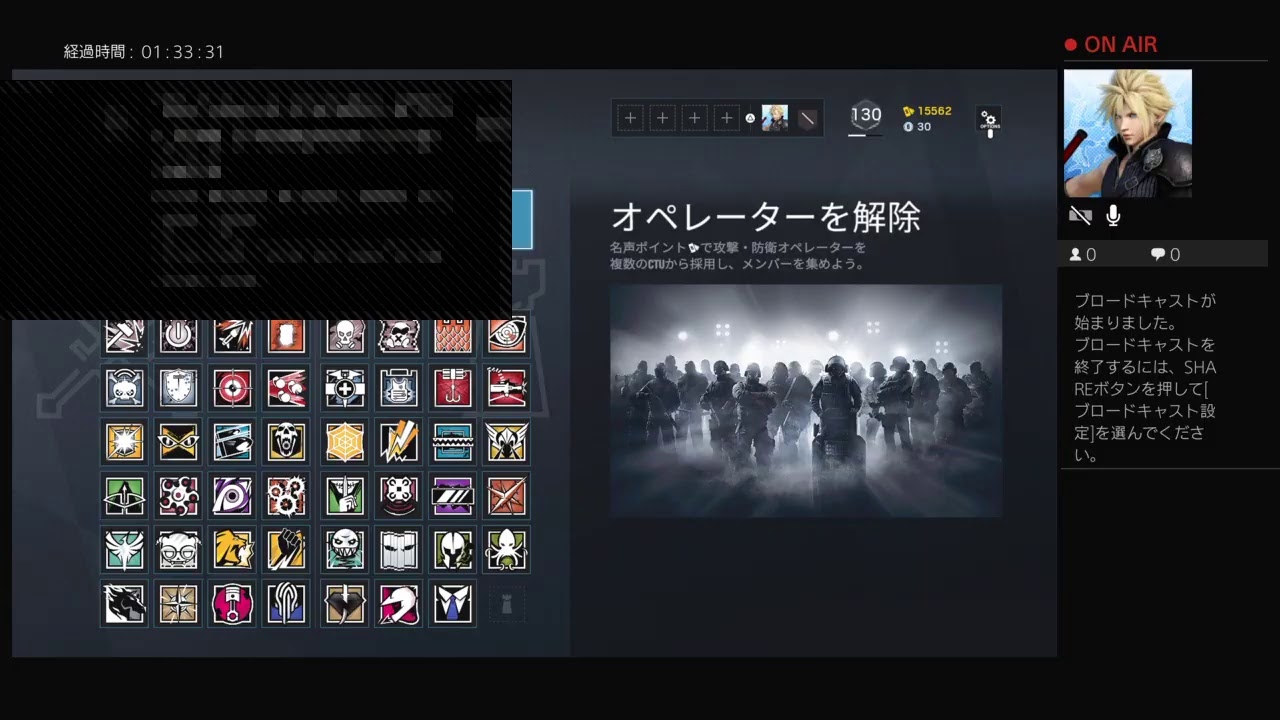Select Twitch drone skull icon
1280x720 pixels.
[125, 388]
